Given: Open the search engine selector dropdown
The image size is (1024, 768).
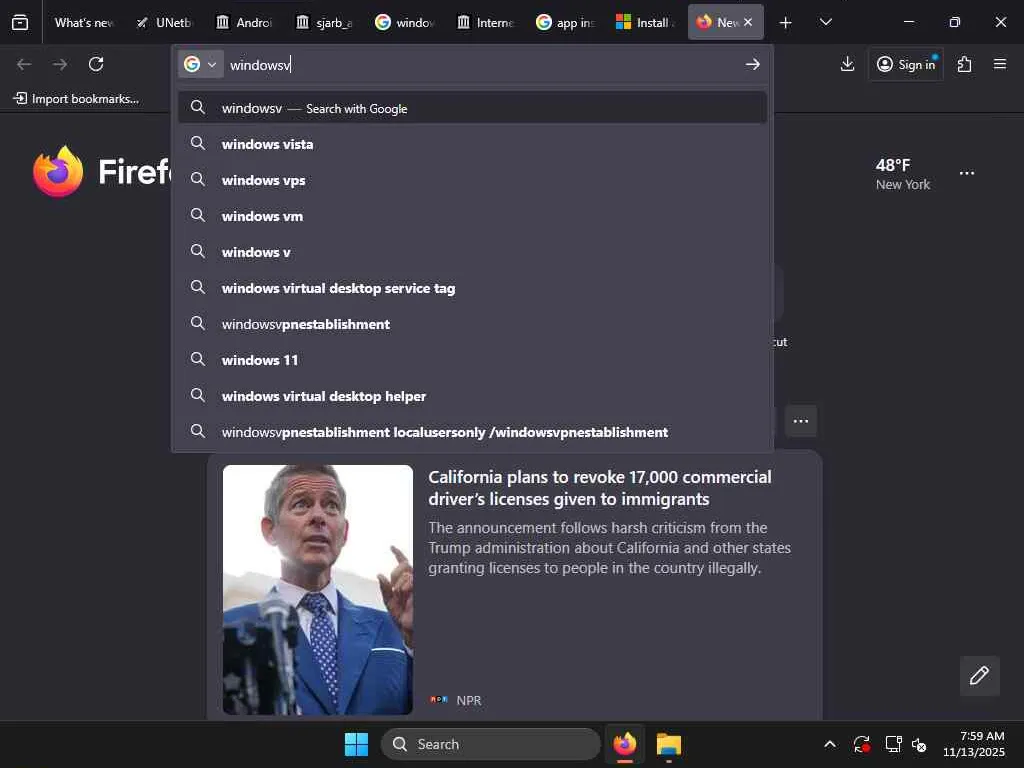Looking at the screenshot, I should pyautogui.click(x=200, y=64).
